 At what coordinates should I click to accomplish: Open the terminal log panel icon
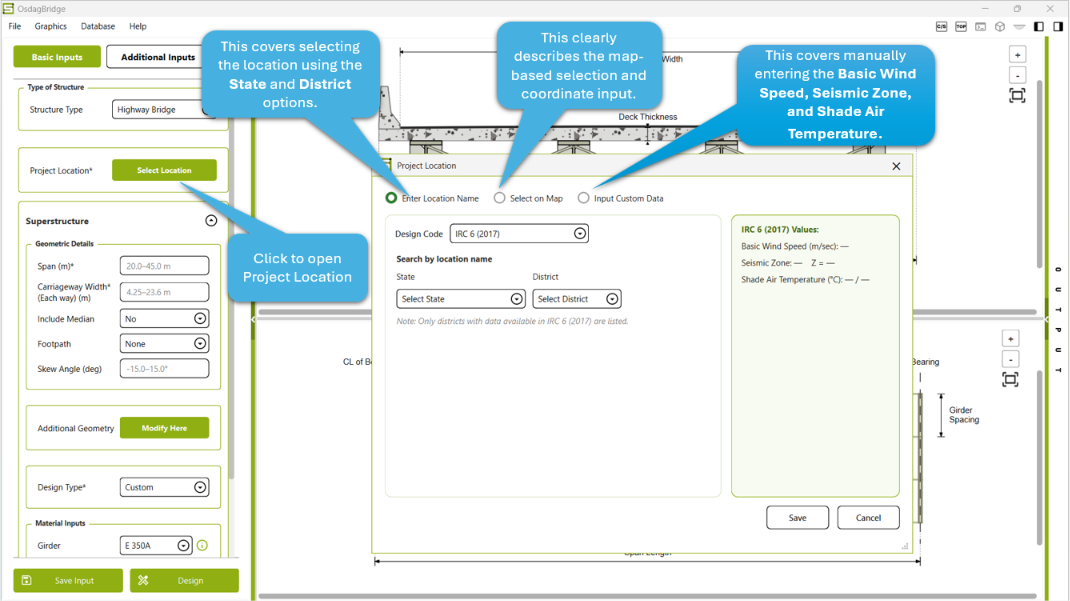[981, 27]
